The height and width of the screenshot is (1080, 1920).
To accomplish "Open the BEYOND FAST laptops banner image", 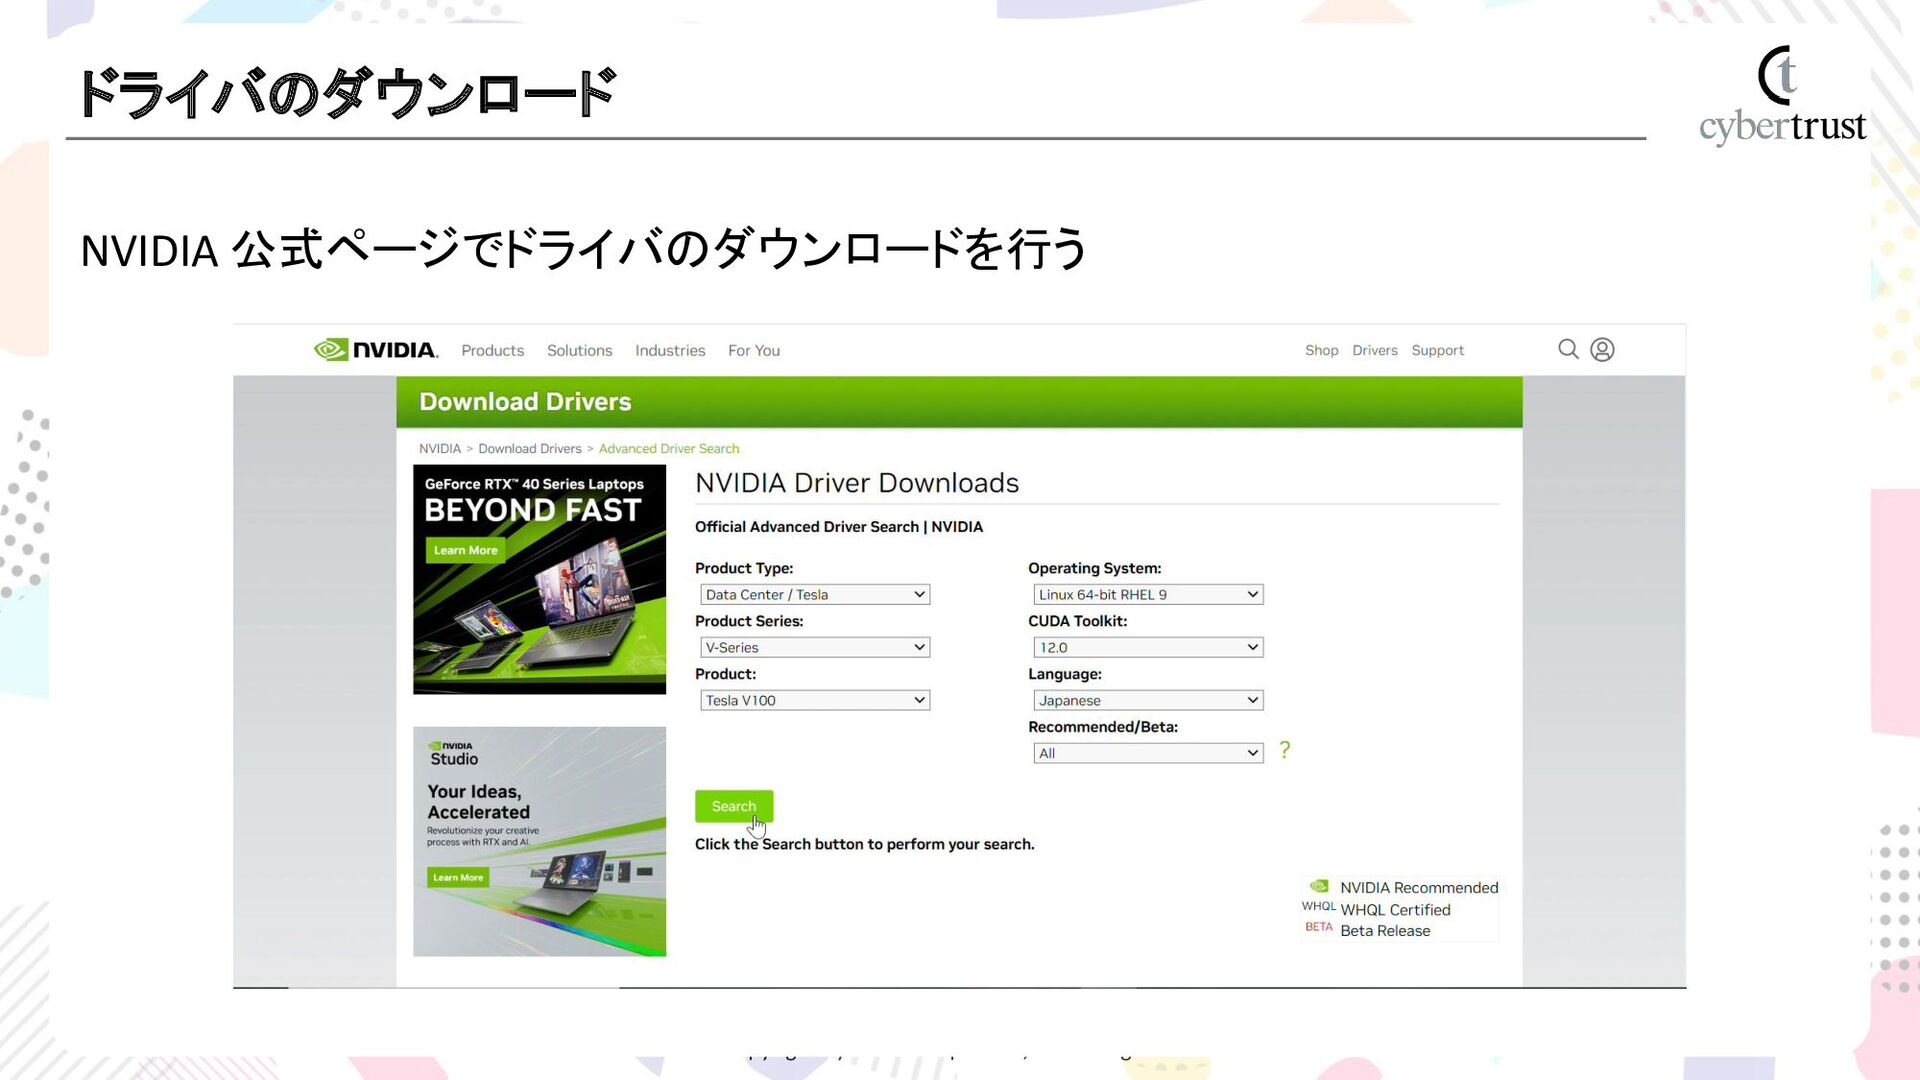I will [539, 579].
